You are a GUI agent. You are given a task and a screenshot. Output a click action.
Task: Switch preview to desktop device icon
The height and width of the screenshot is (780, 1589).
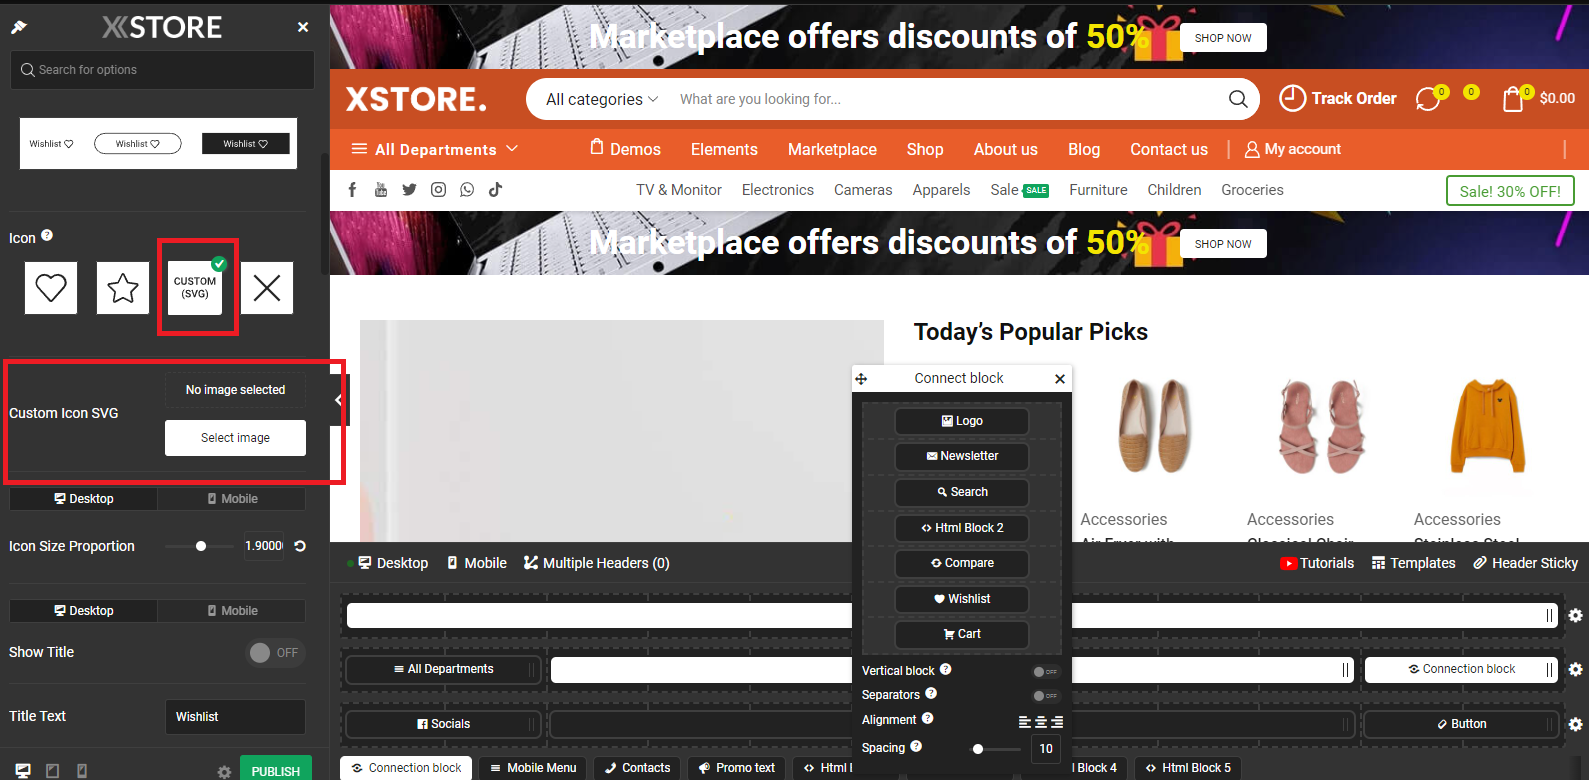(x=23, y=771)
